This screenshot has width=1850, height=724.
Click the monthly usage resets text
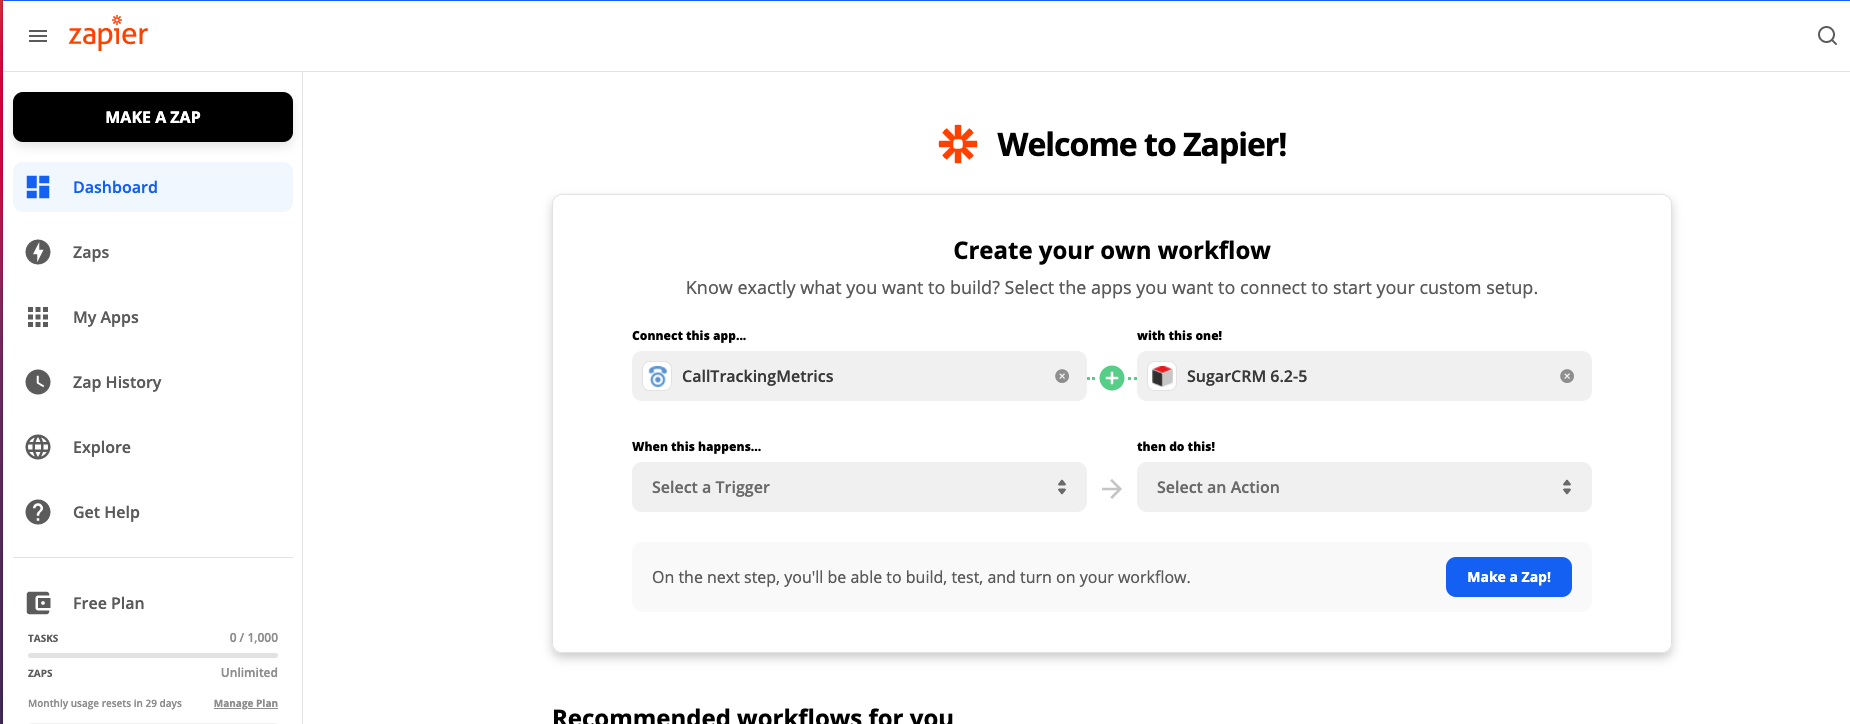click(105, 703)
